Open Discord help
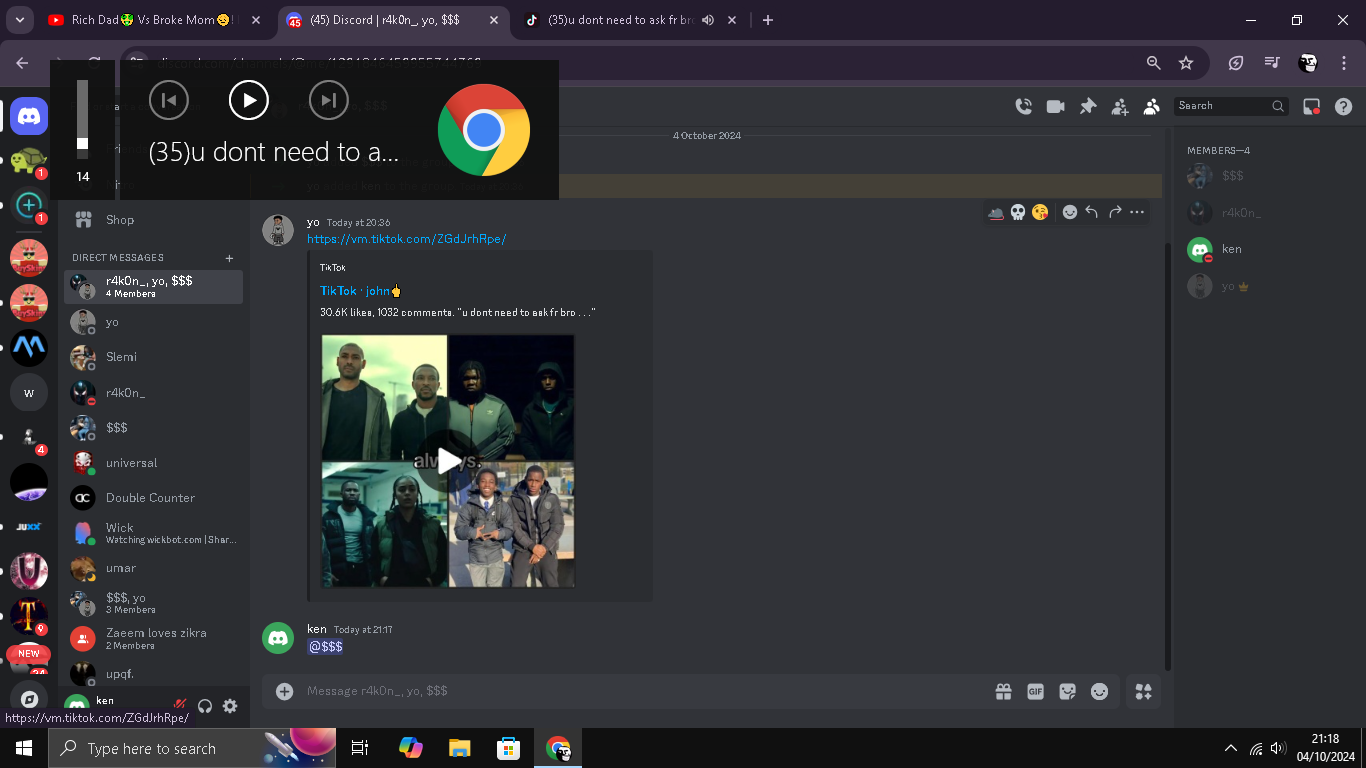The width and height of the screenshot is (1366, 768). click(1344, 106)
